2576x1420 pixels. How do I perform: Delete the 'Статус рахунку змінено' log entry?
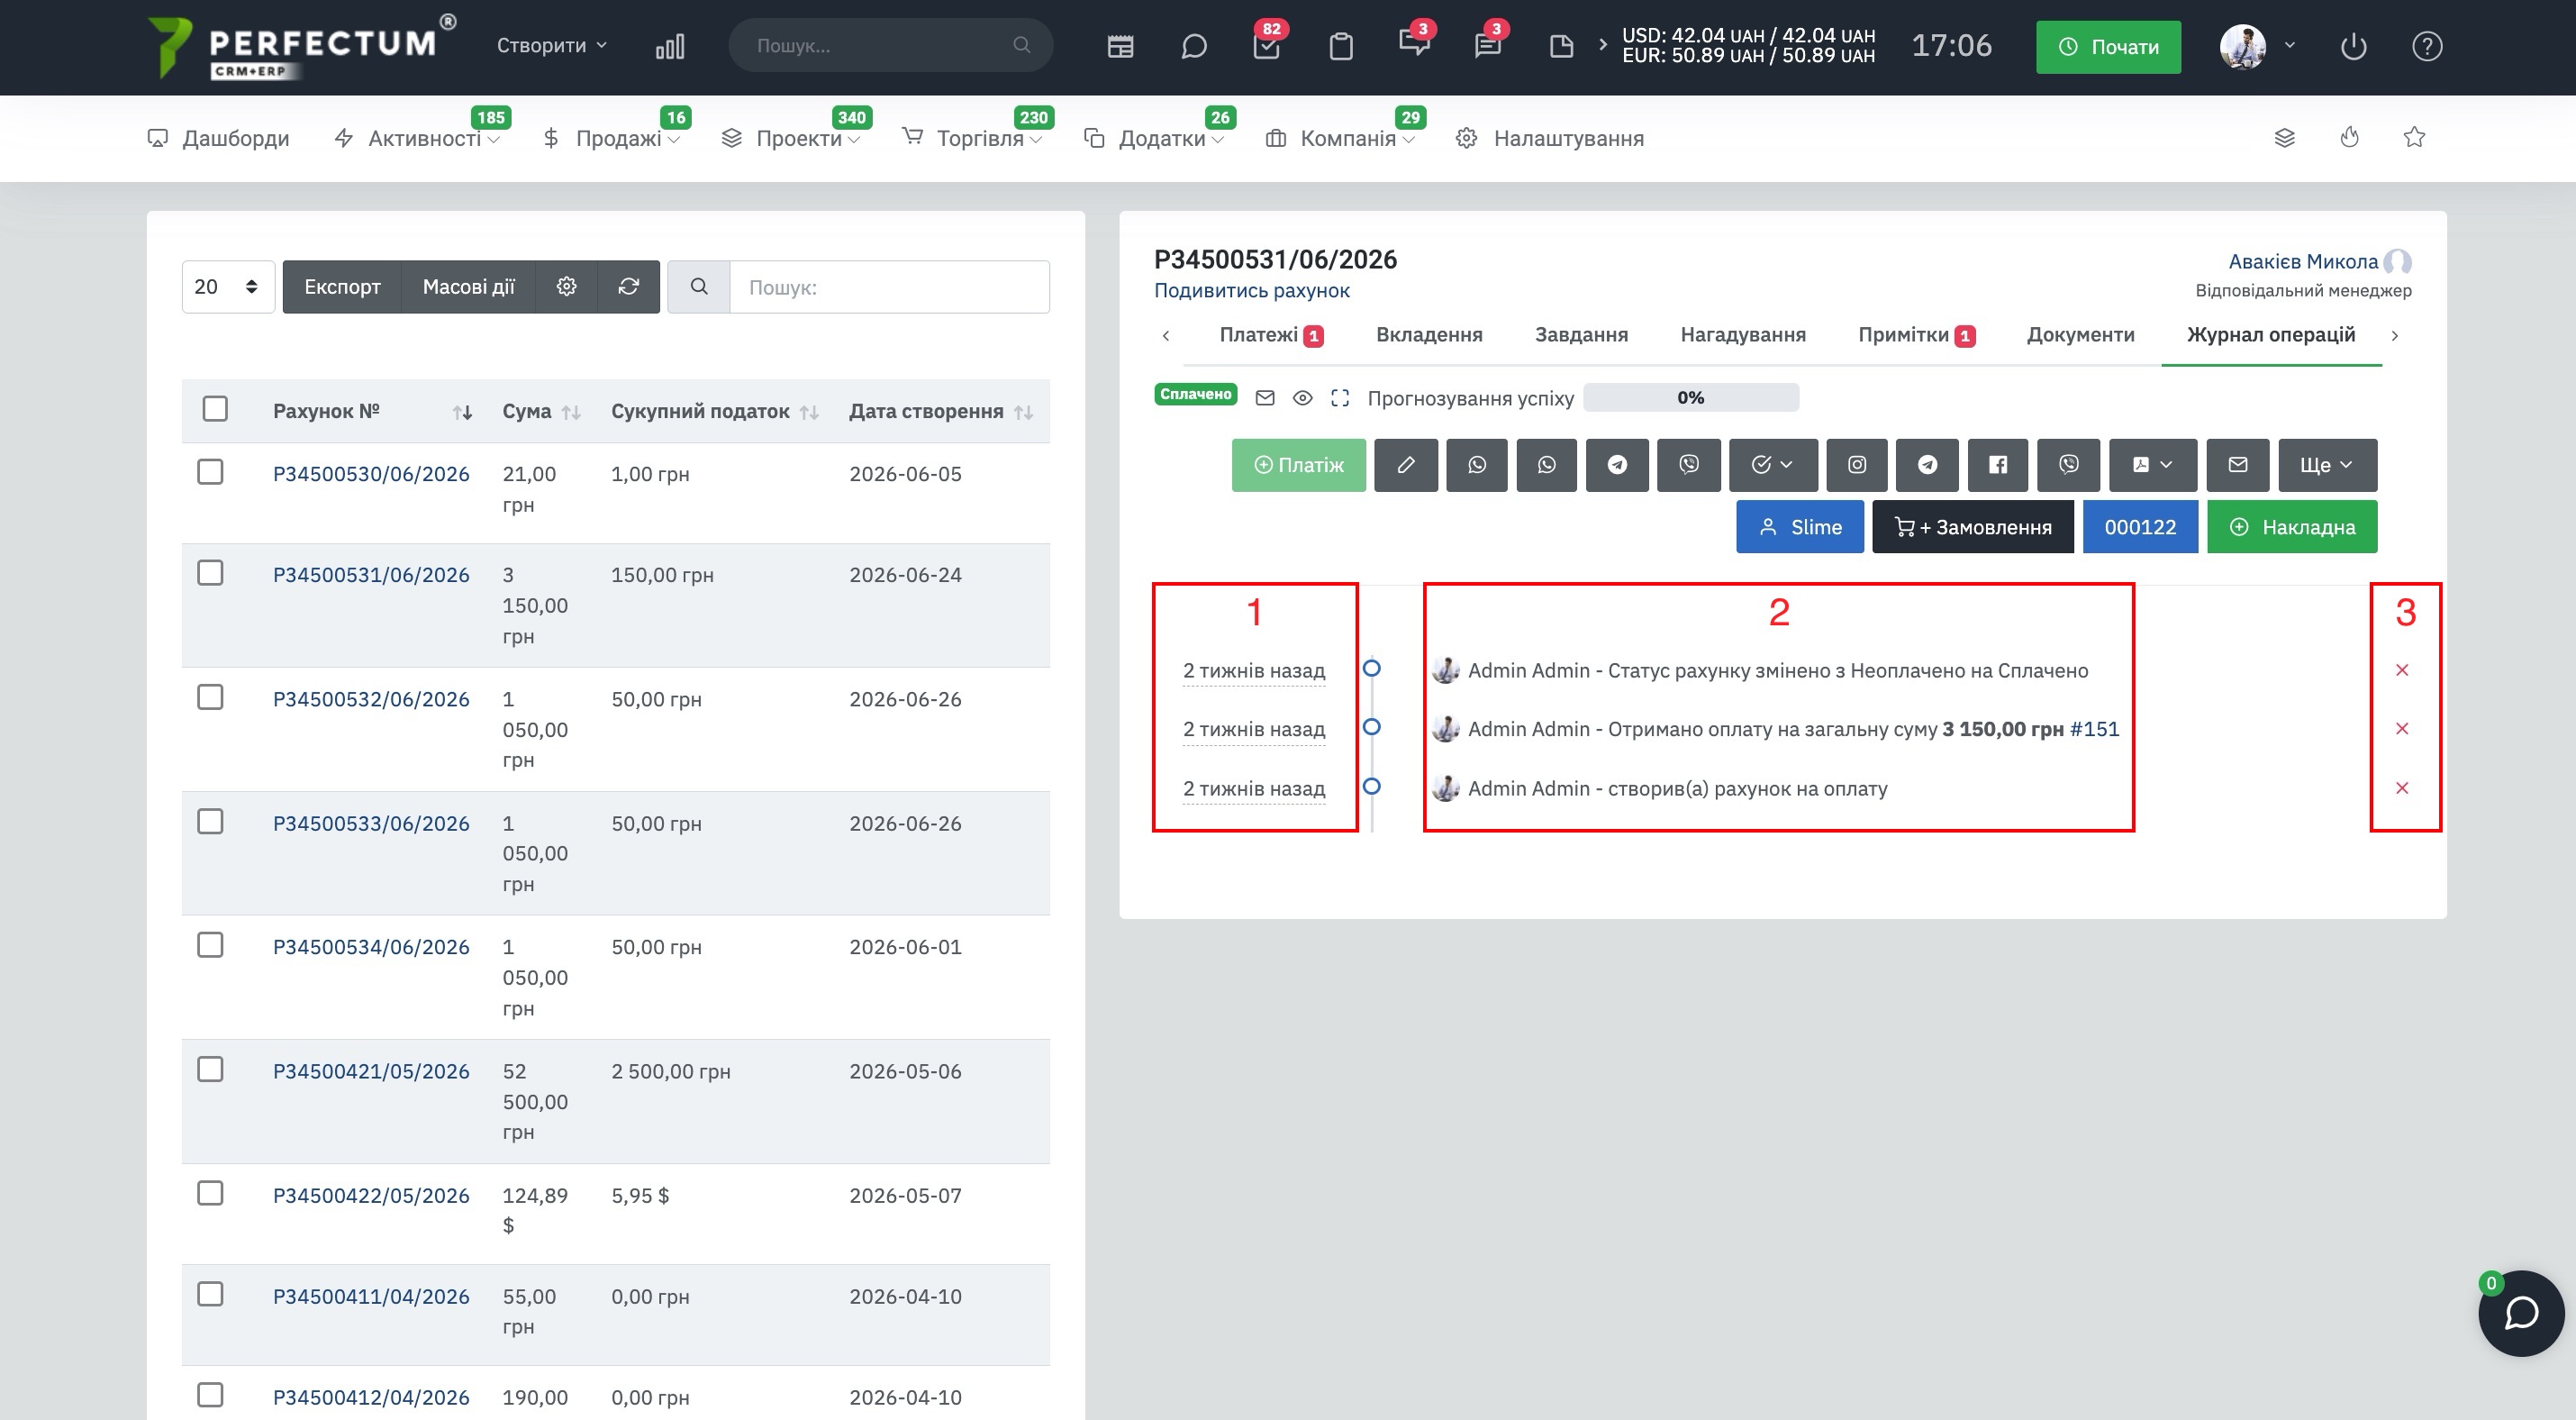(2402, 670)
